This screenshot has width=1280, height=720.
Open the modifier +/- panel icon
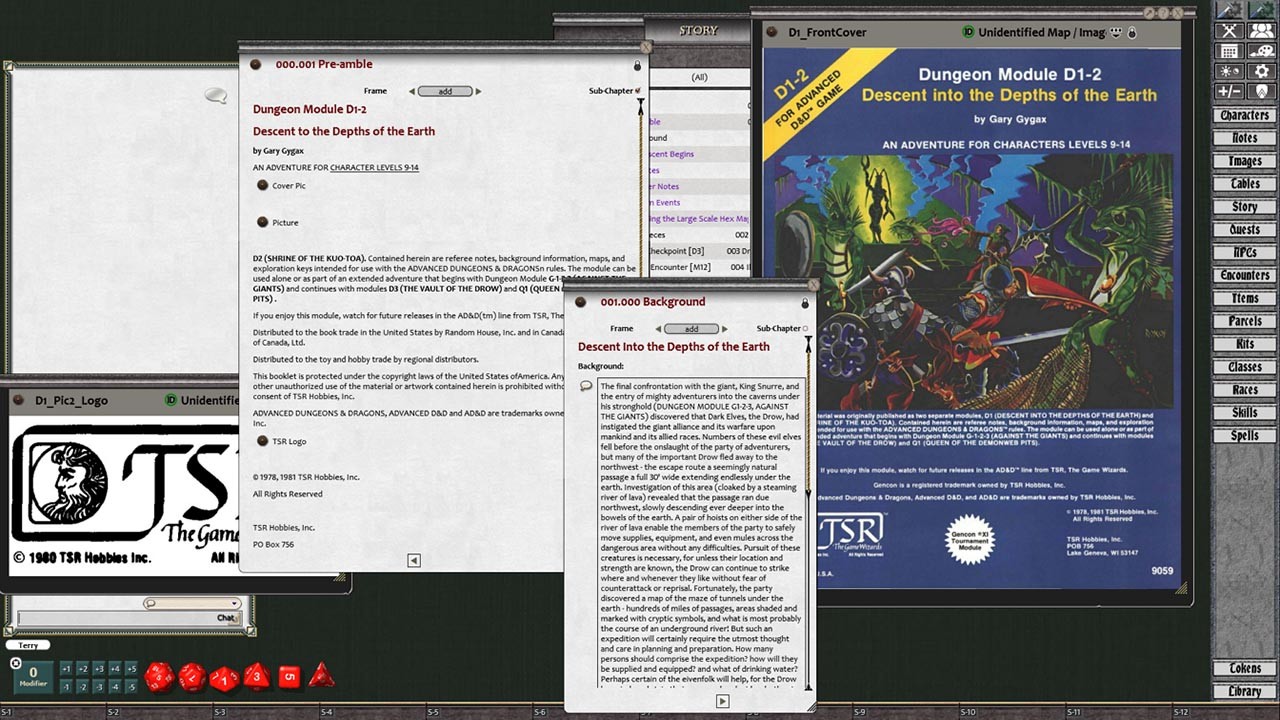point(1229,92)
